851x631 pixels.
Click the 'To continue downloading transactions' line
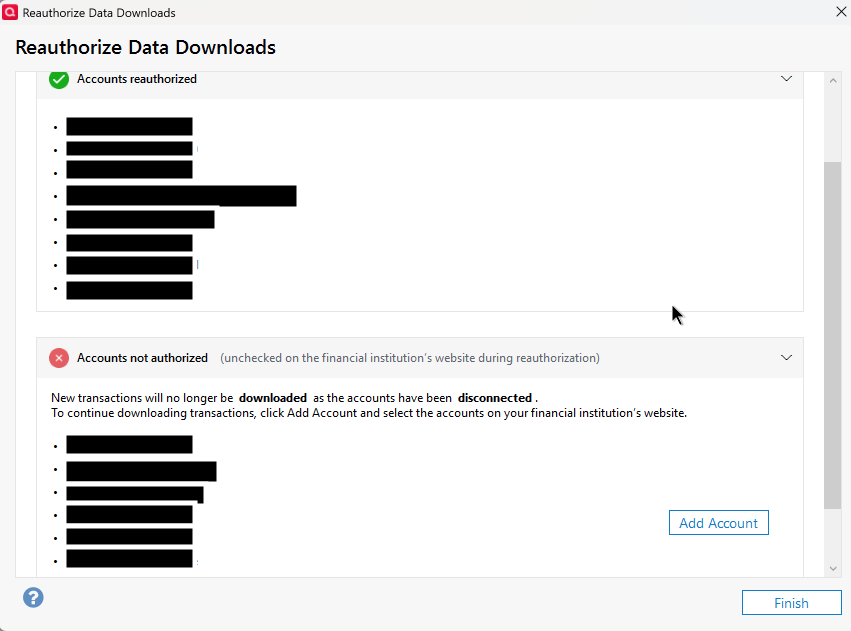pos(369,413)
